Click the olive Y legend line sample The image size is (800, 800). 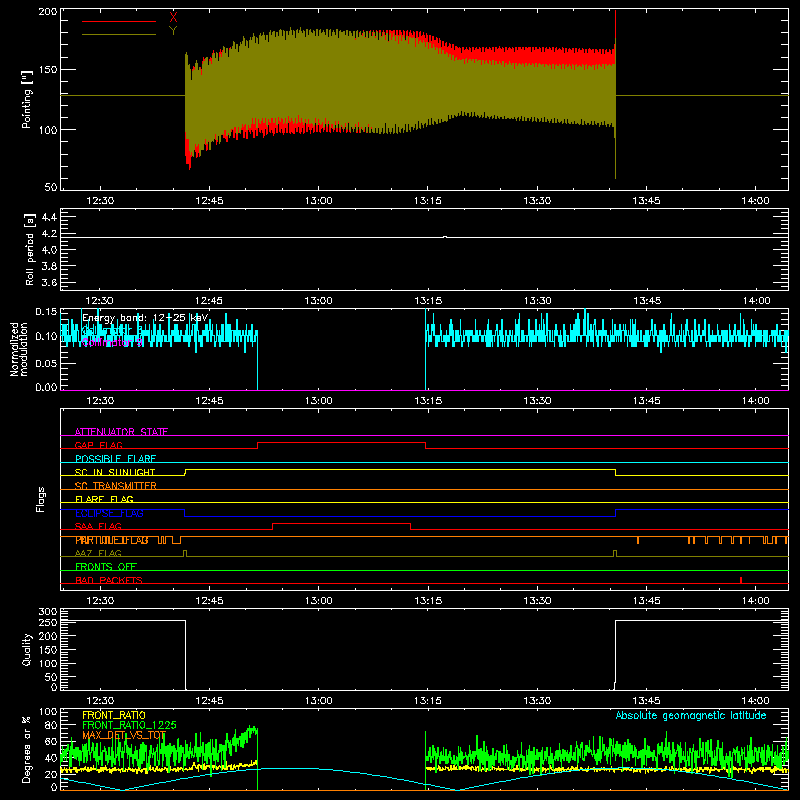point(119,35)
